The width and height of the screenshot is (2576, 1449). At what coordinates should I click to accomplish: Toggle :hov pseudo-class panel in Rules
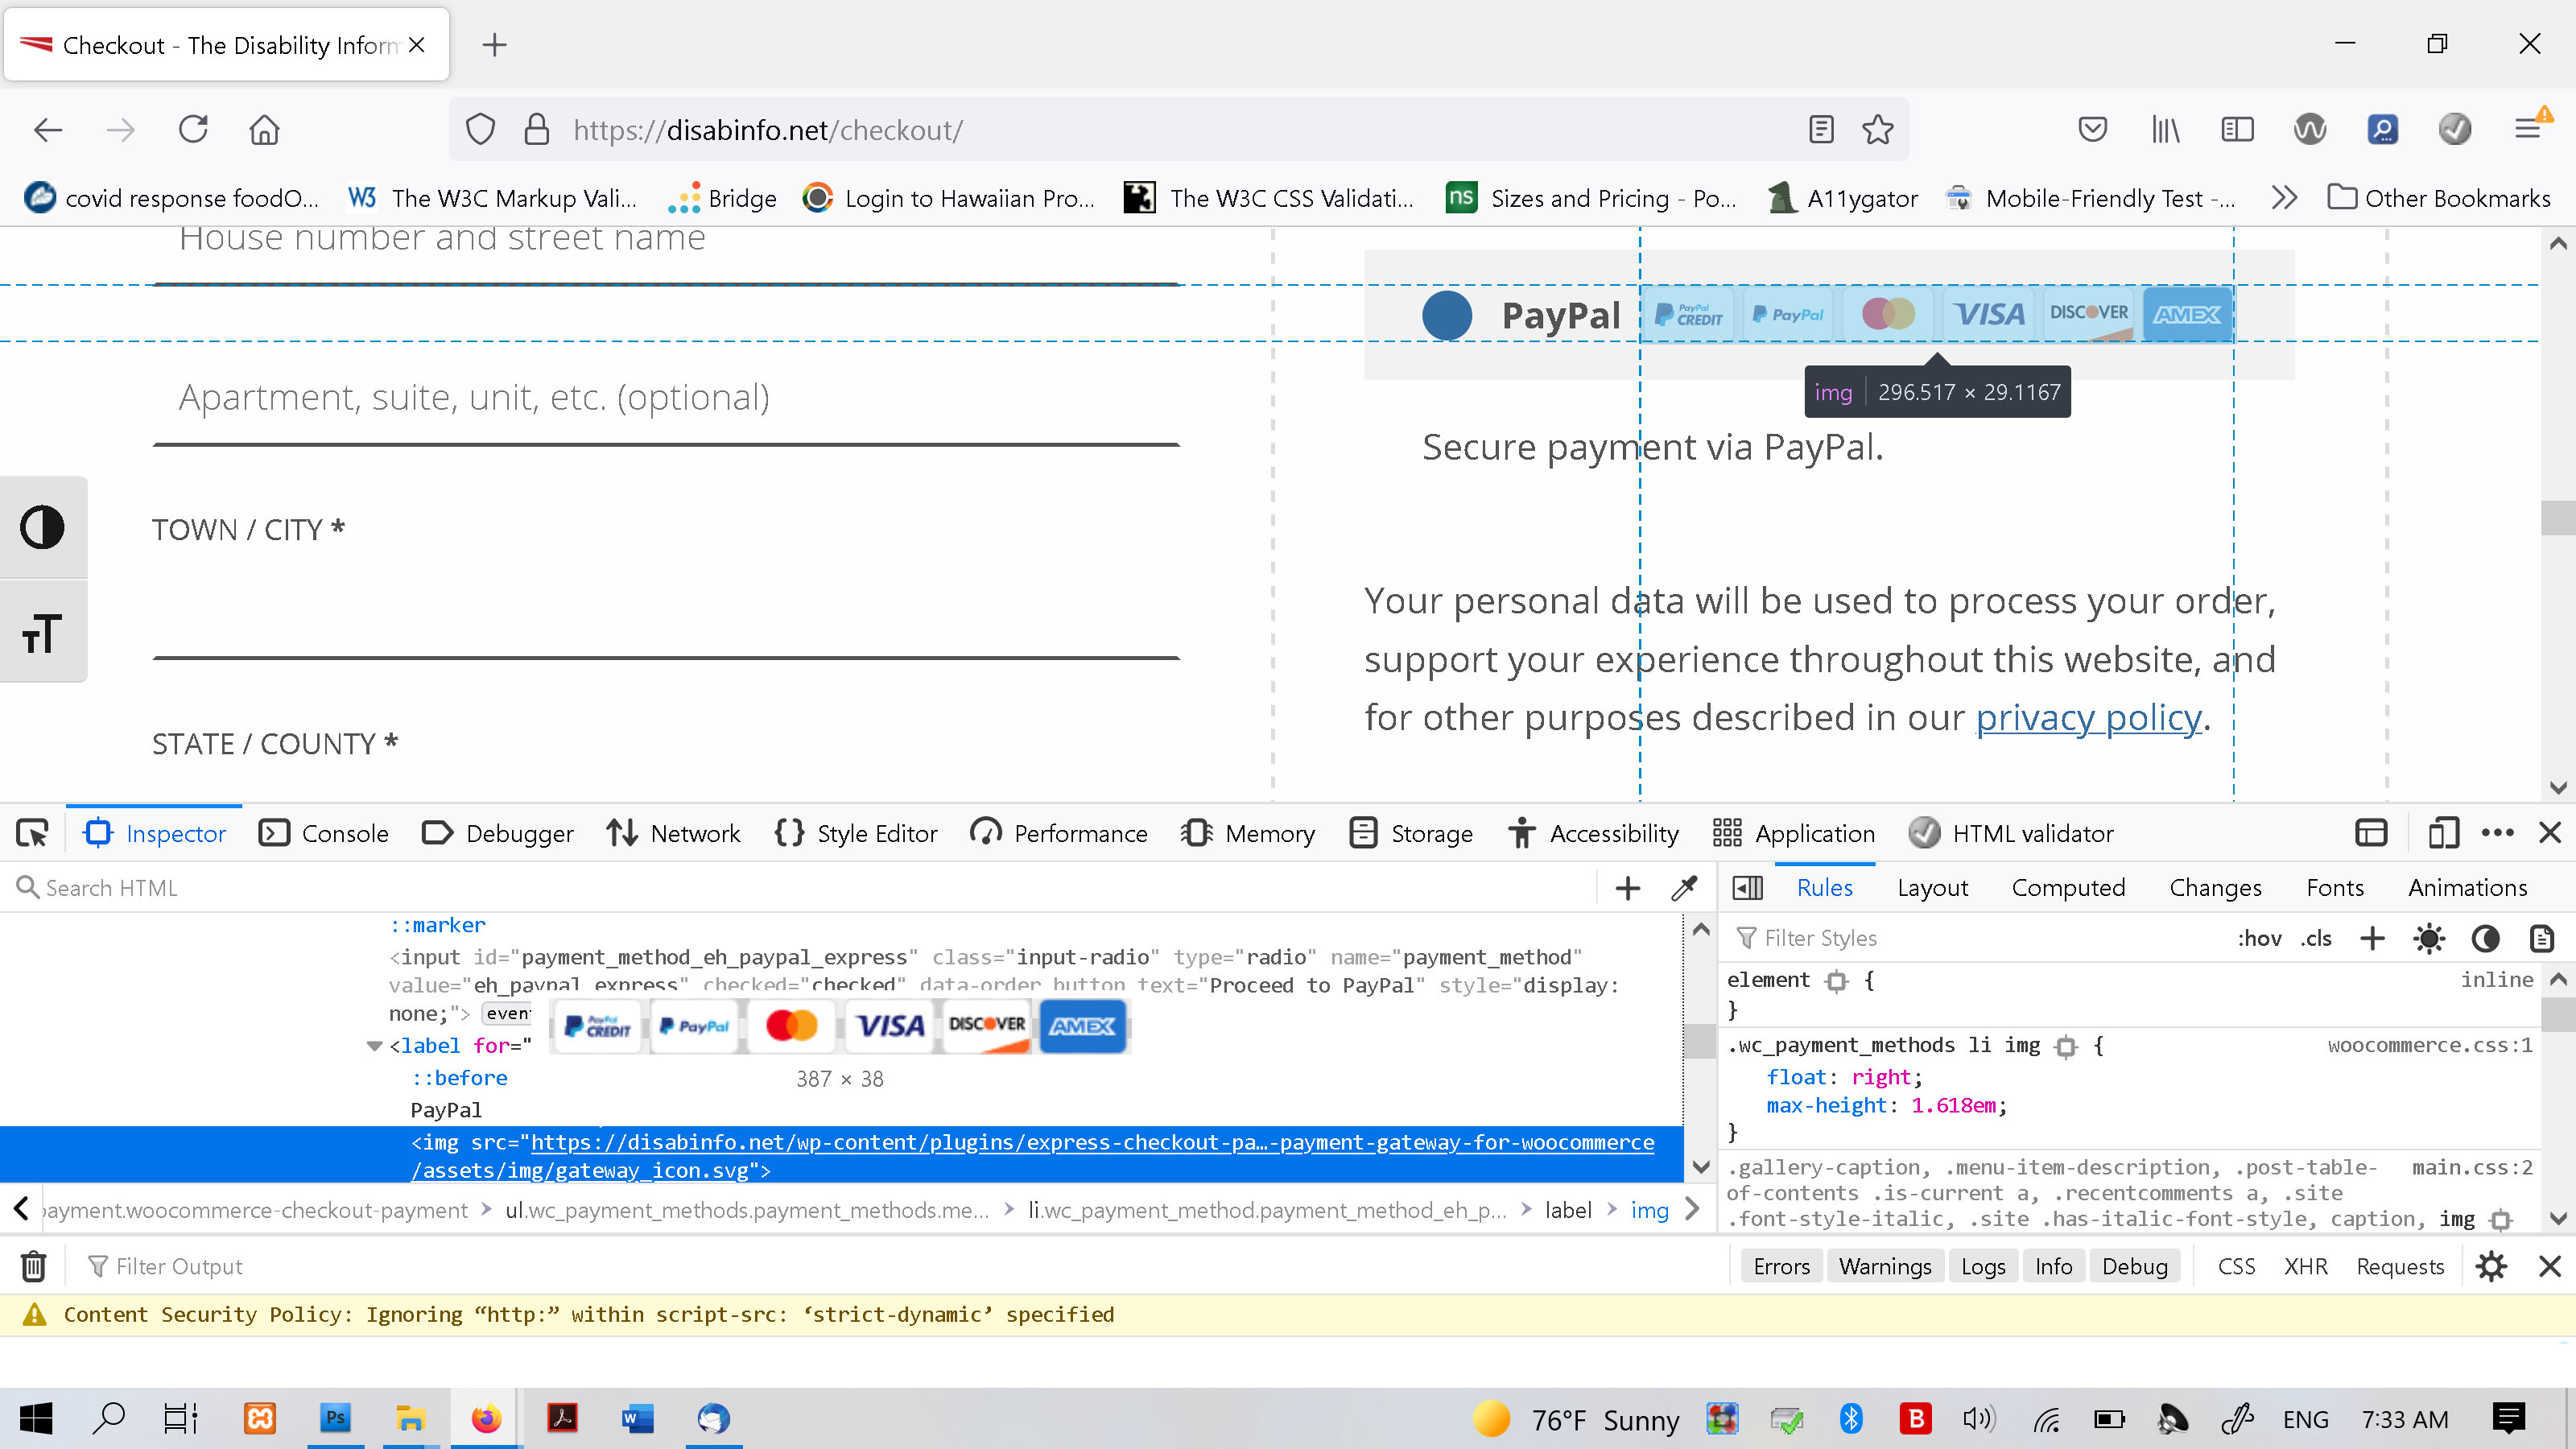2261,938
